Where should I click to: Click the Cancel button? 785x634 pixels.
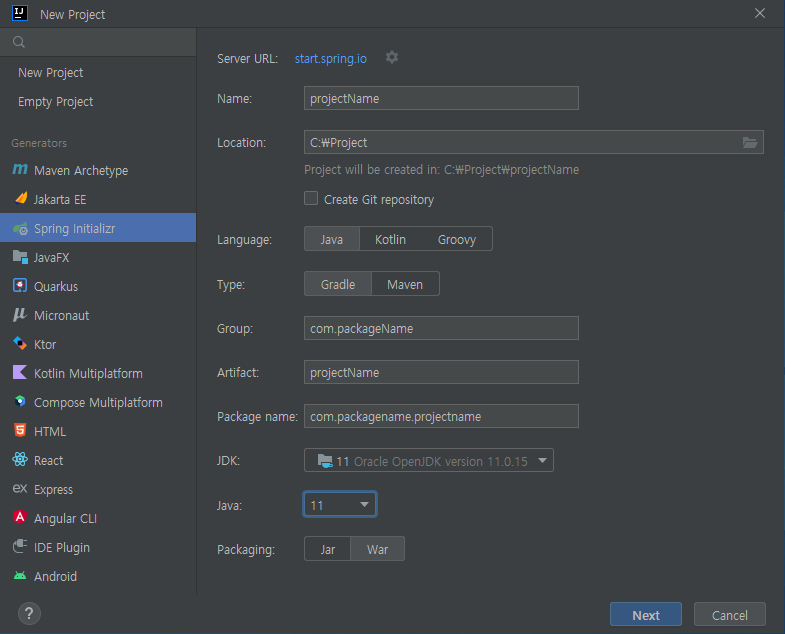pos(729,614)
